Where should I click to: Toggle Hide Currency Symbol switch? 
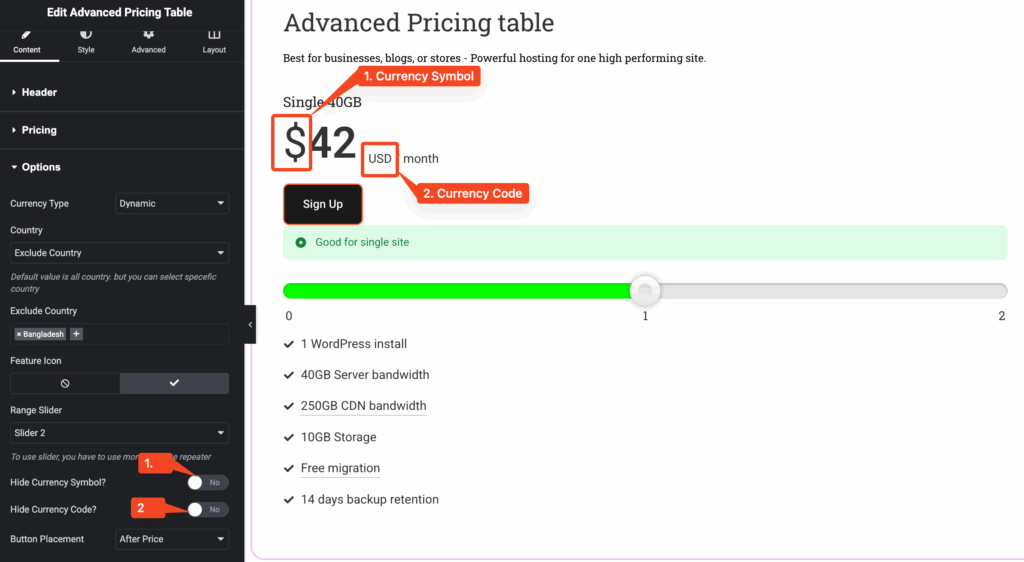206,482
